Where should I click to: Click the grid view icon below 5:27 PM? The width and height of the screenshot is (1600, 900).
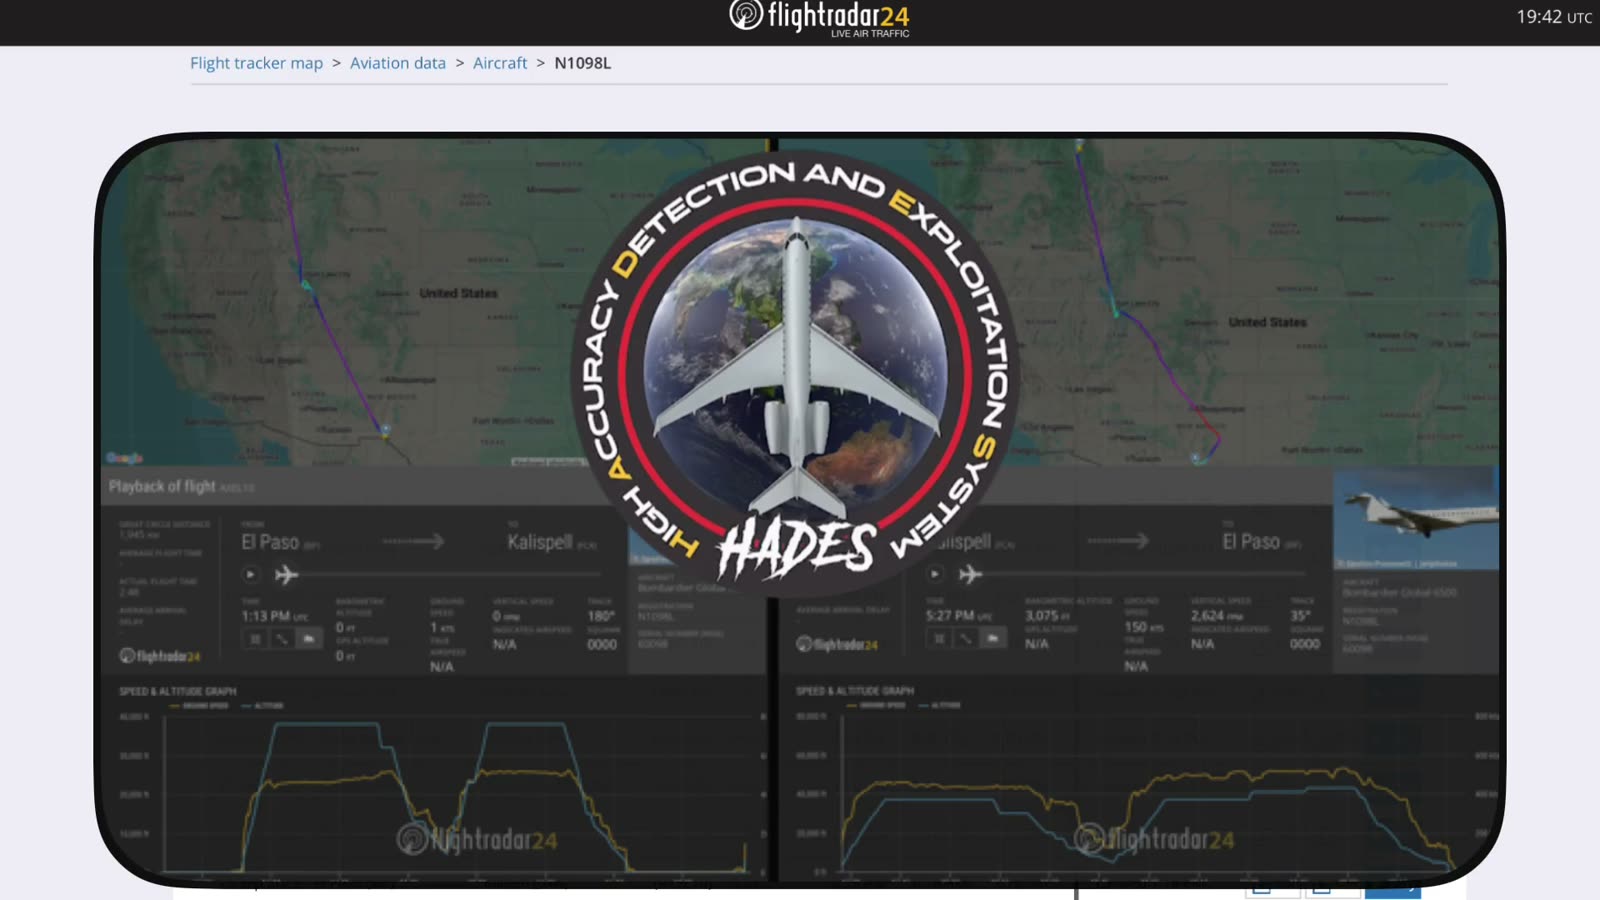[x=939, y=638]
